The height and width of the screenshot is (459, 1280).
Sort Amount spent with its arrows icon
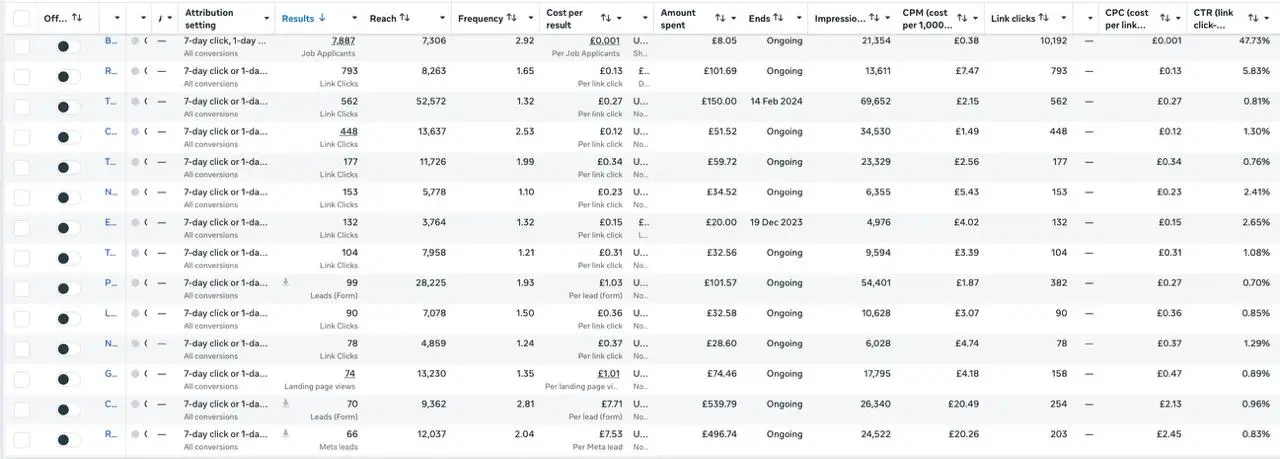[720, 18]
